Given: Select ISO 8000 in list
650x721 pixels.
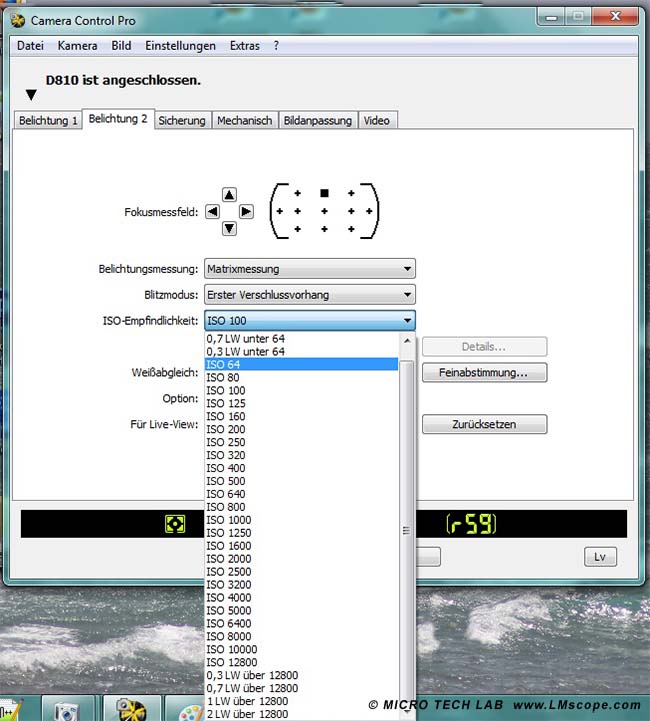Looking at the screenshot, I should (302, 636).
